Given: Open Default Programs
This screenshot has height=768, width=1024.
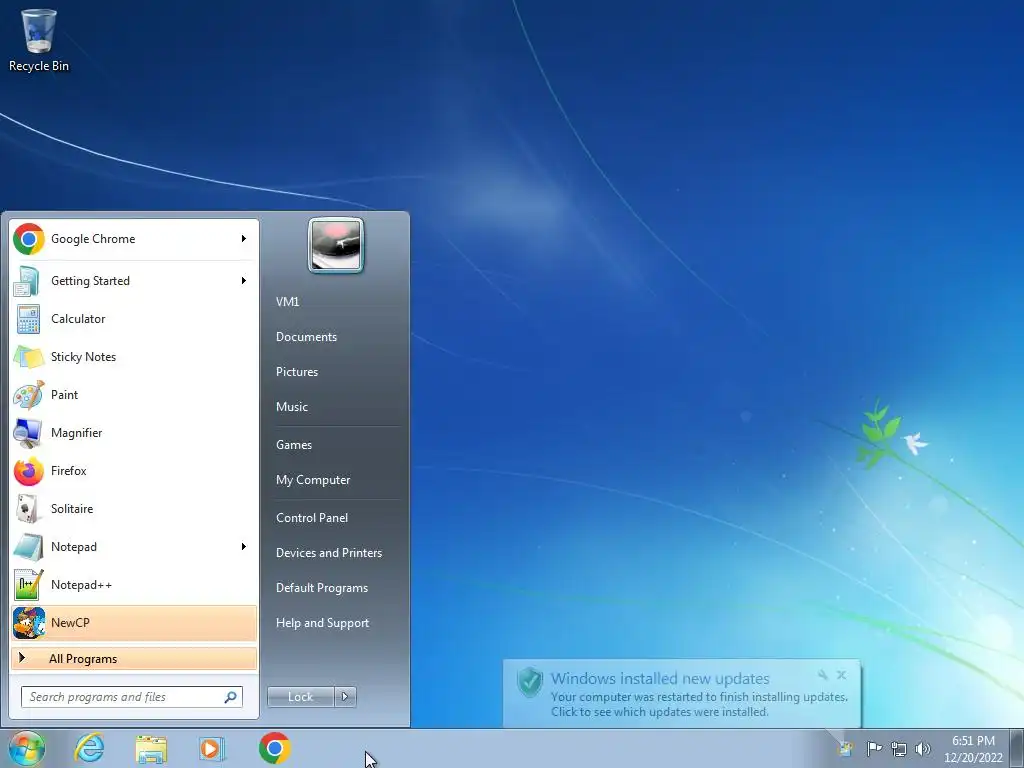Looking at the screenshot, I should coord(322,588).
